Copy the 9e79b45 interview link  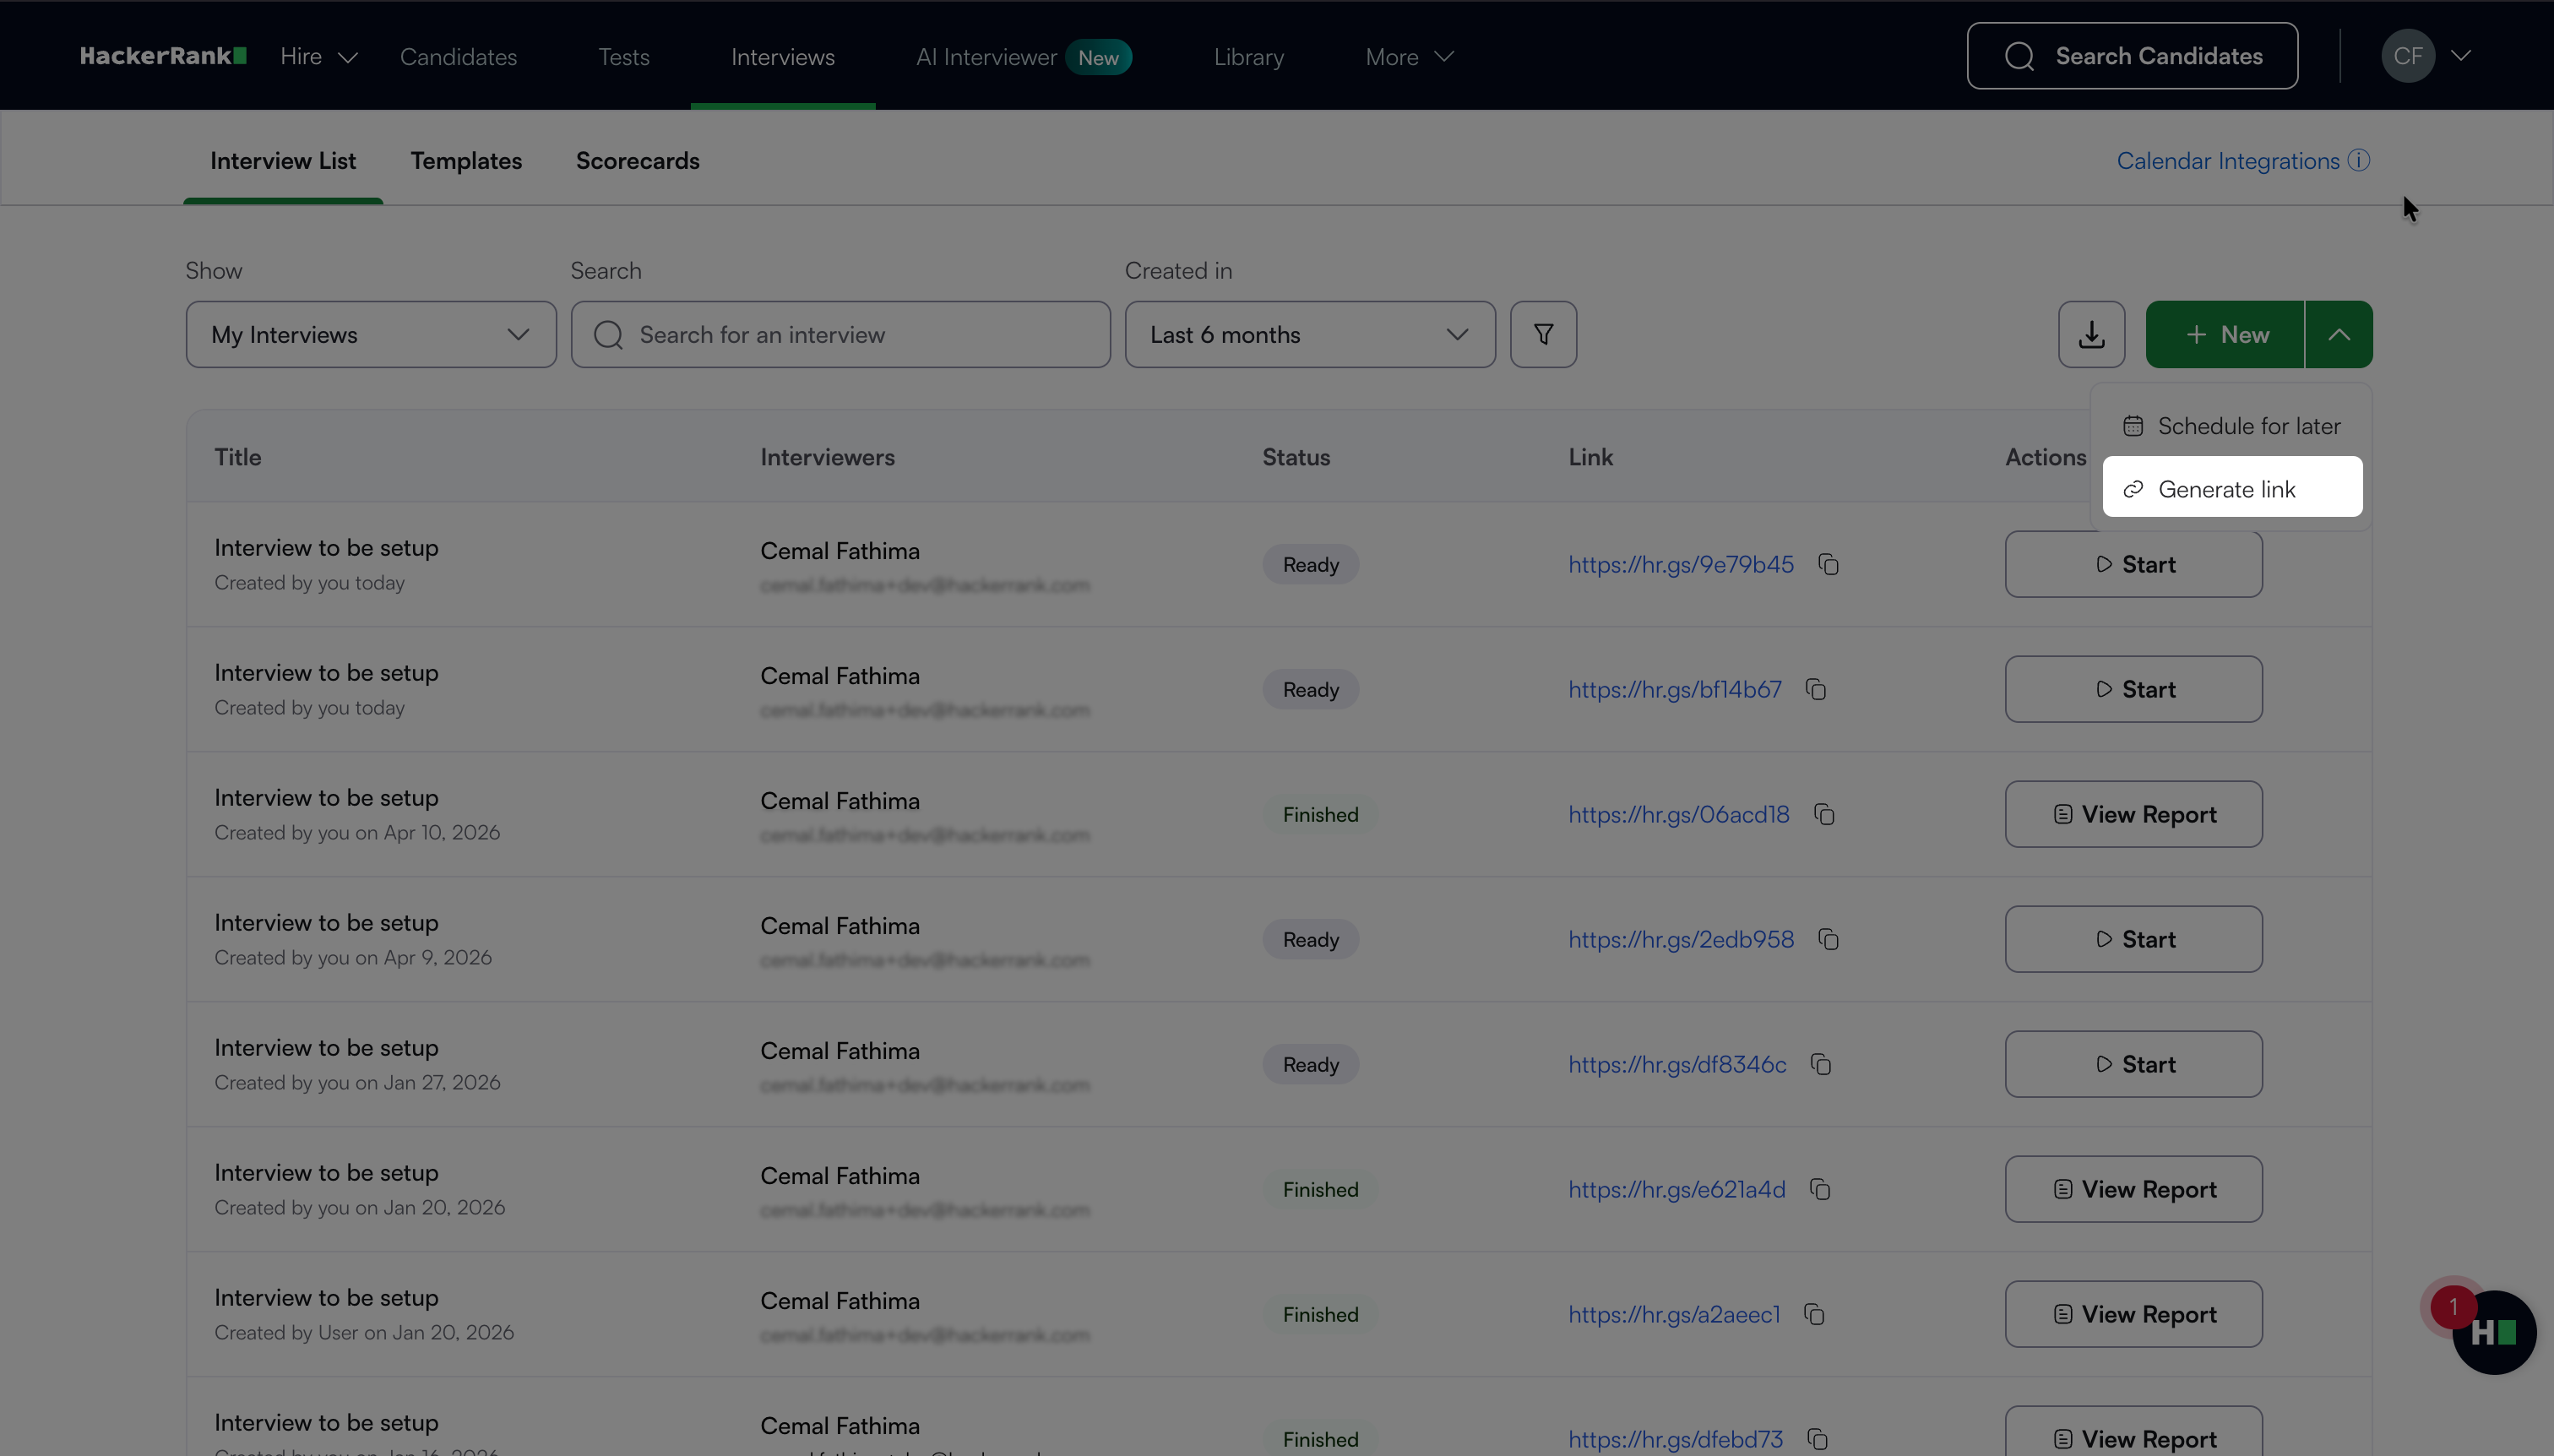pos(1828,565)
